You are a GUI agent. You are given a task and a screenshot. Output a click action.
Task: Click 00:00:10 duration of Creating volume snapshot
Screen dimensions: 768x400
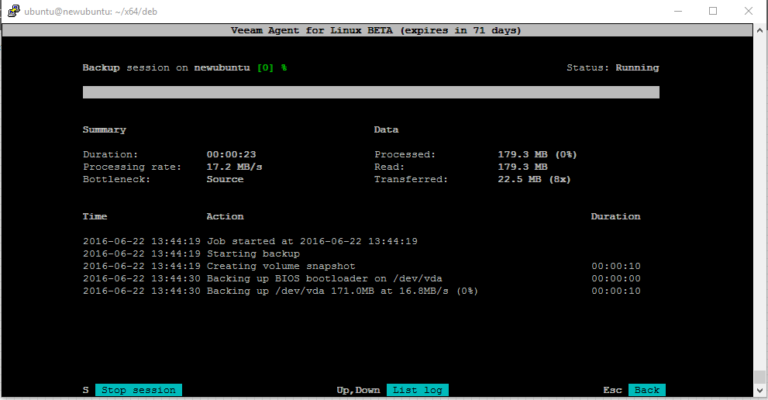[616, 266]
